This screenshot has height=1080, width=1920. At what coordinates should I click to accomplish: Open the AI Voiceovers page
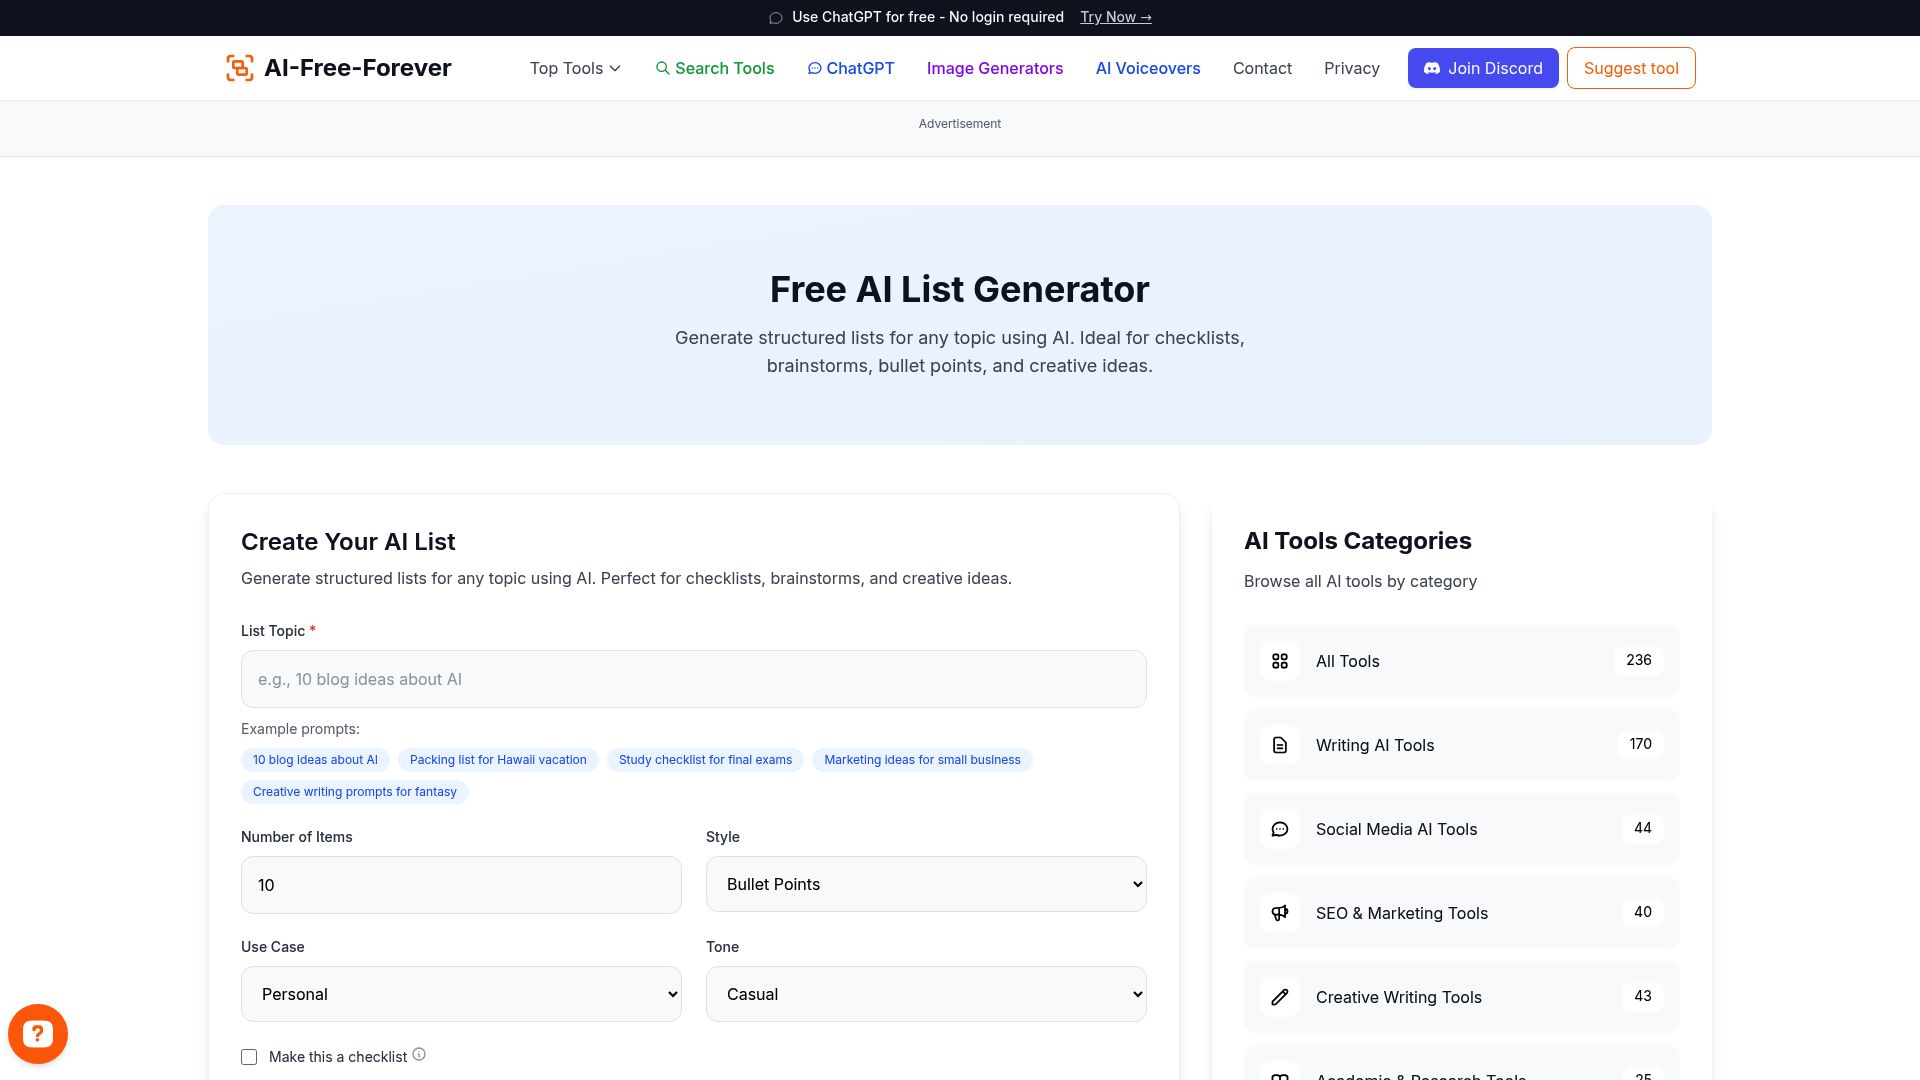(x=1147, y=68)
